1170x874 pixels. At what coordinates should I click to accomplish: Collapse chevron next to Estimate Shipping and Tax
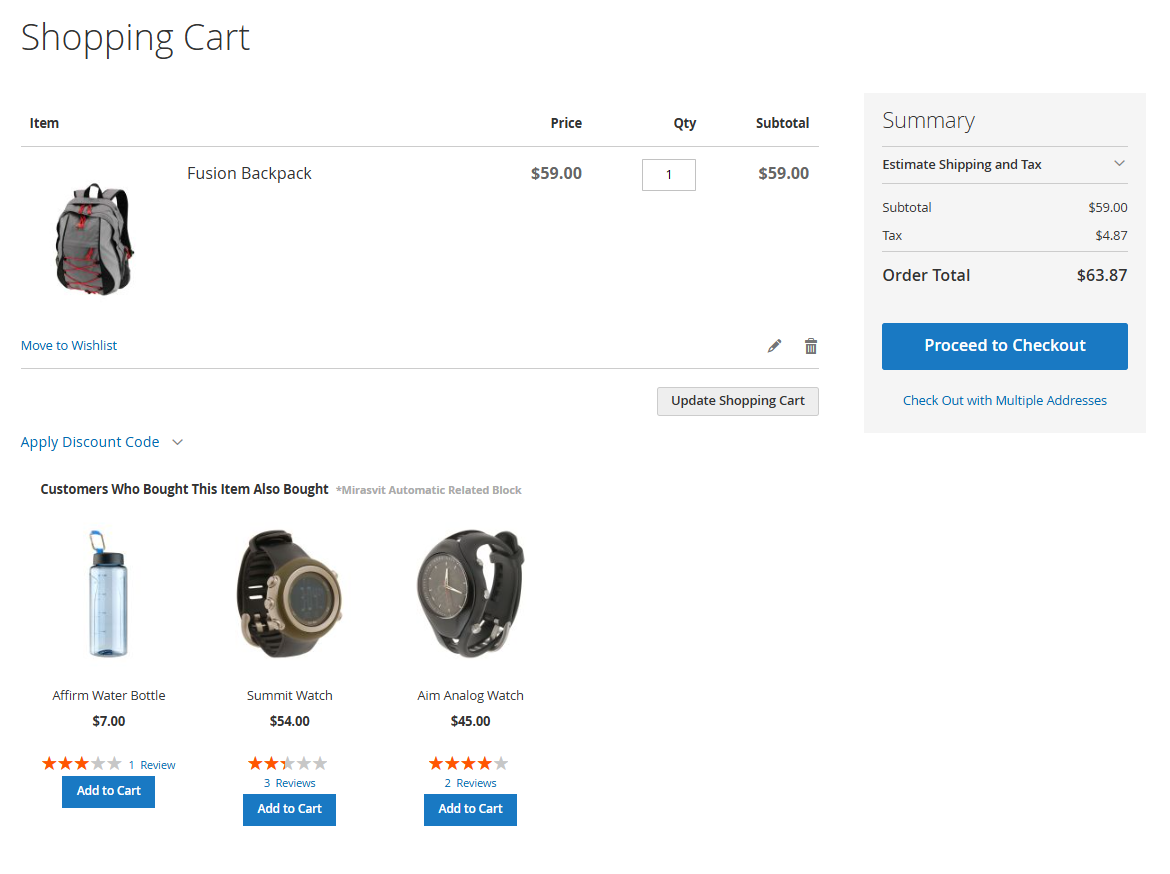click(1119, 163)
